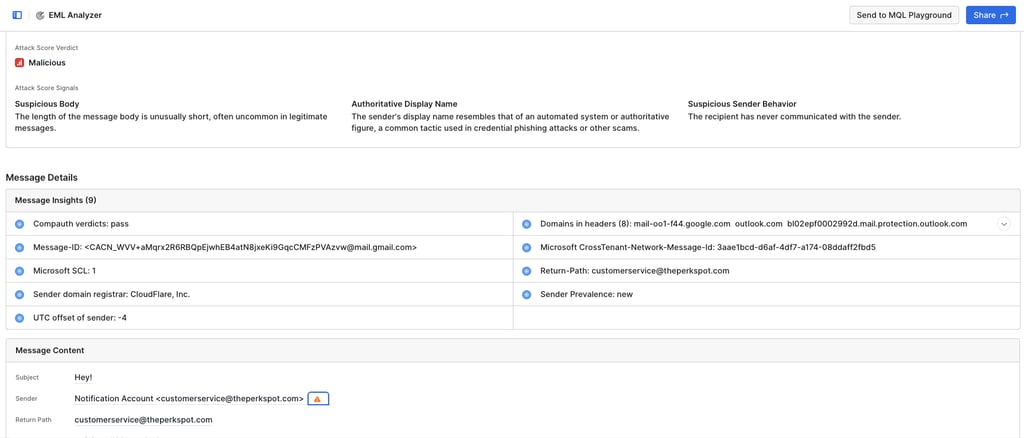This screenshot has width=1024, height=438.
Task: Click the Sender Prevalence insight icon
Action: click(526, 294)
